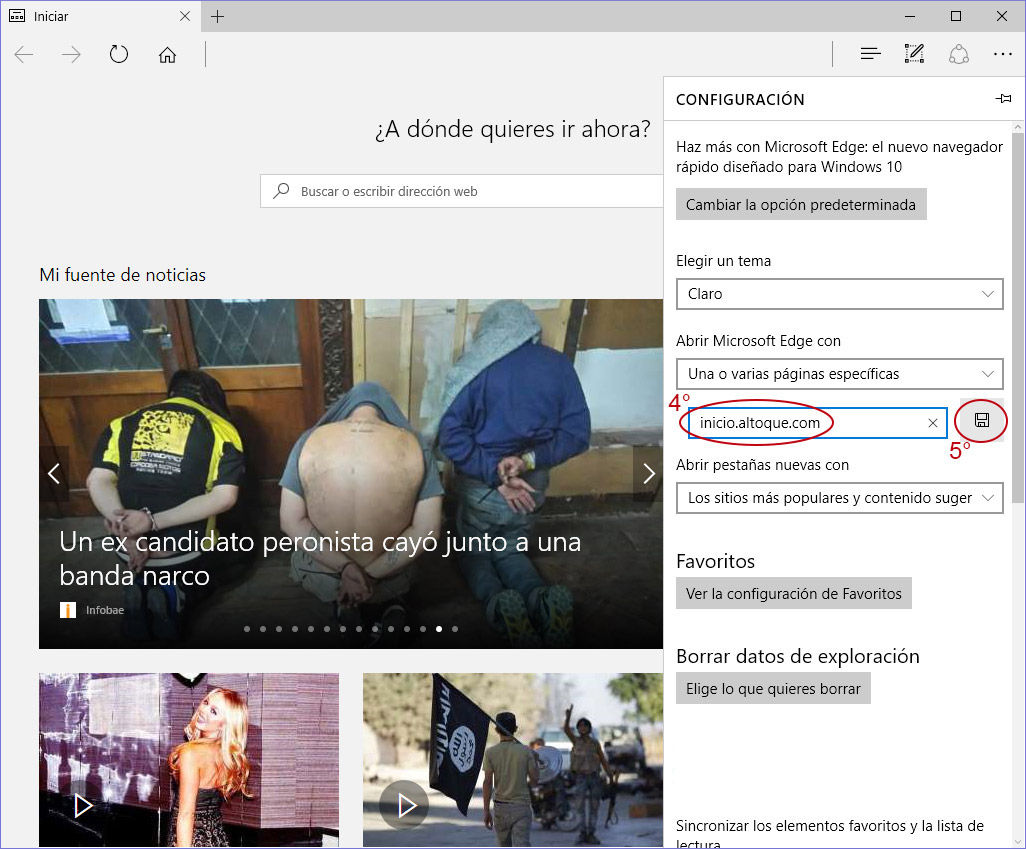
Task: Open the Share panel
Action: (x=959, y=54)
